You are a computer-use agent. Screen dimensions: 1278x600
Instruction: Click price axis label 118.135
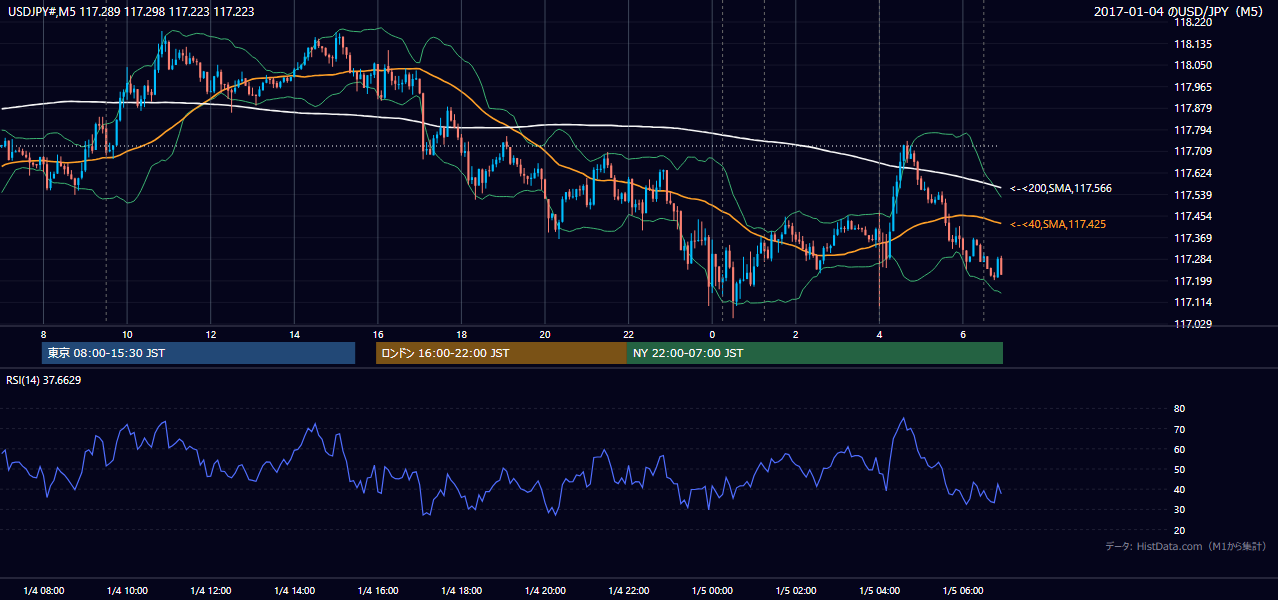1193,44
